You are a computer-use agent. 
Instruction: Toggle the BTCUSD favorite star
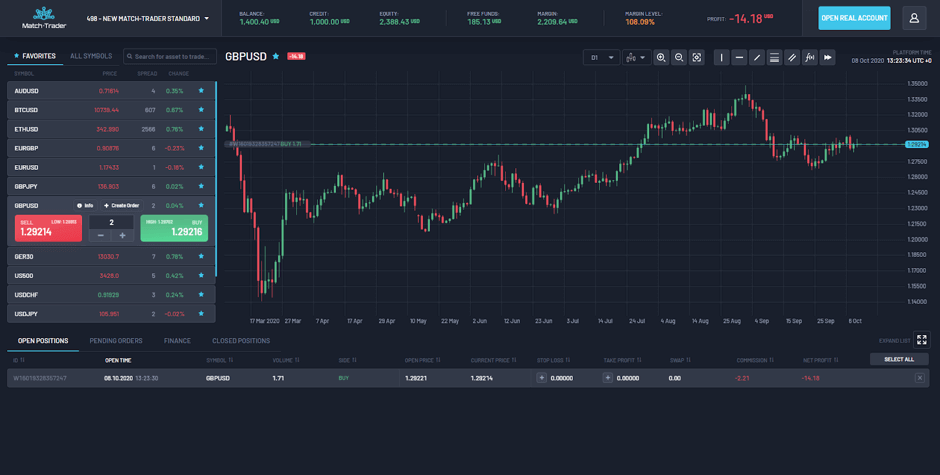[x=201, y=110]
